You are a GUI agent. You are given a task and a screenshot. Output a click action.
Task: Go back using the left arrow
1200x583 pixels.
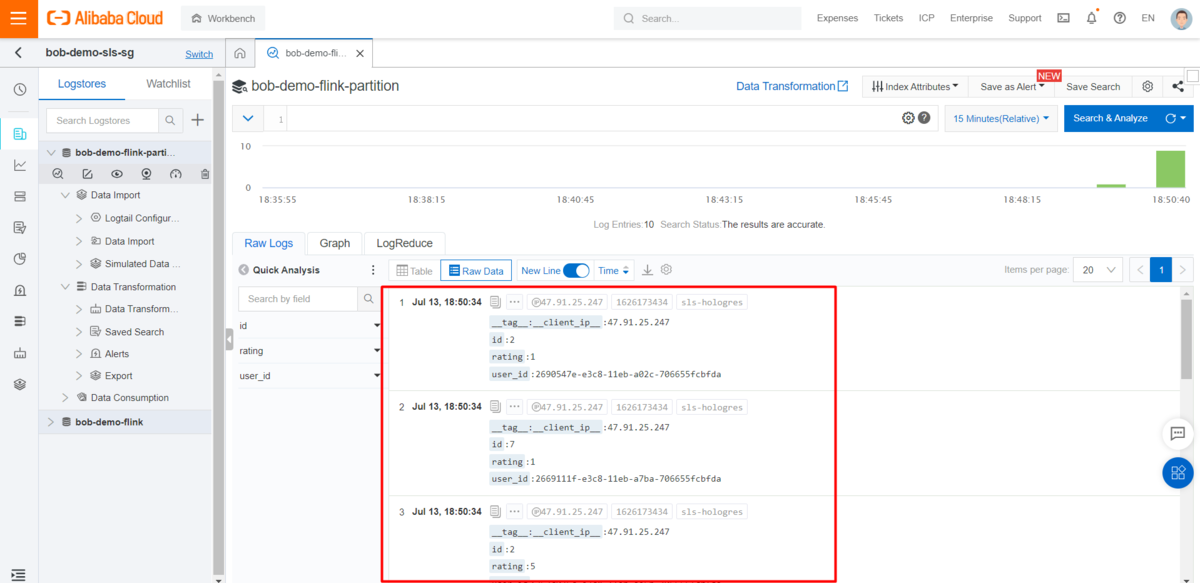click(x=18, y=53)
